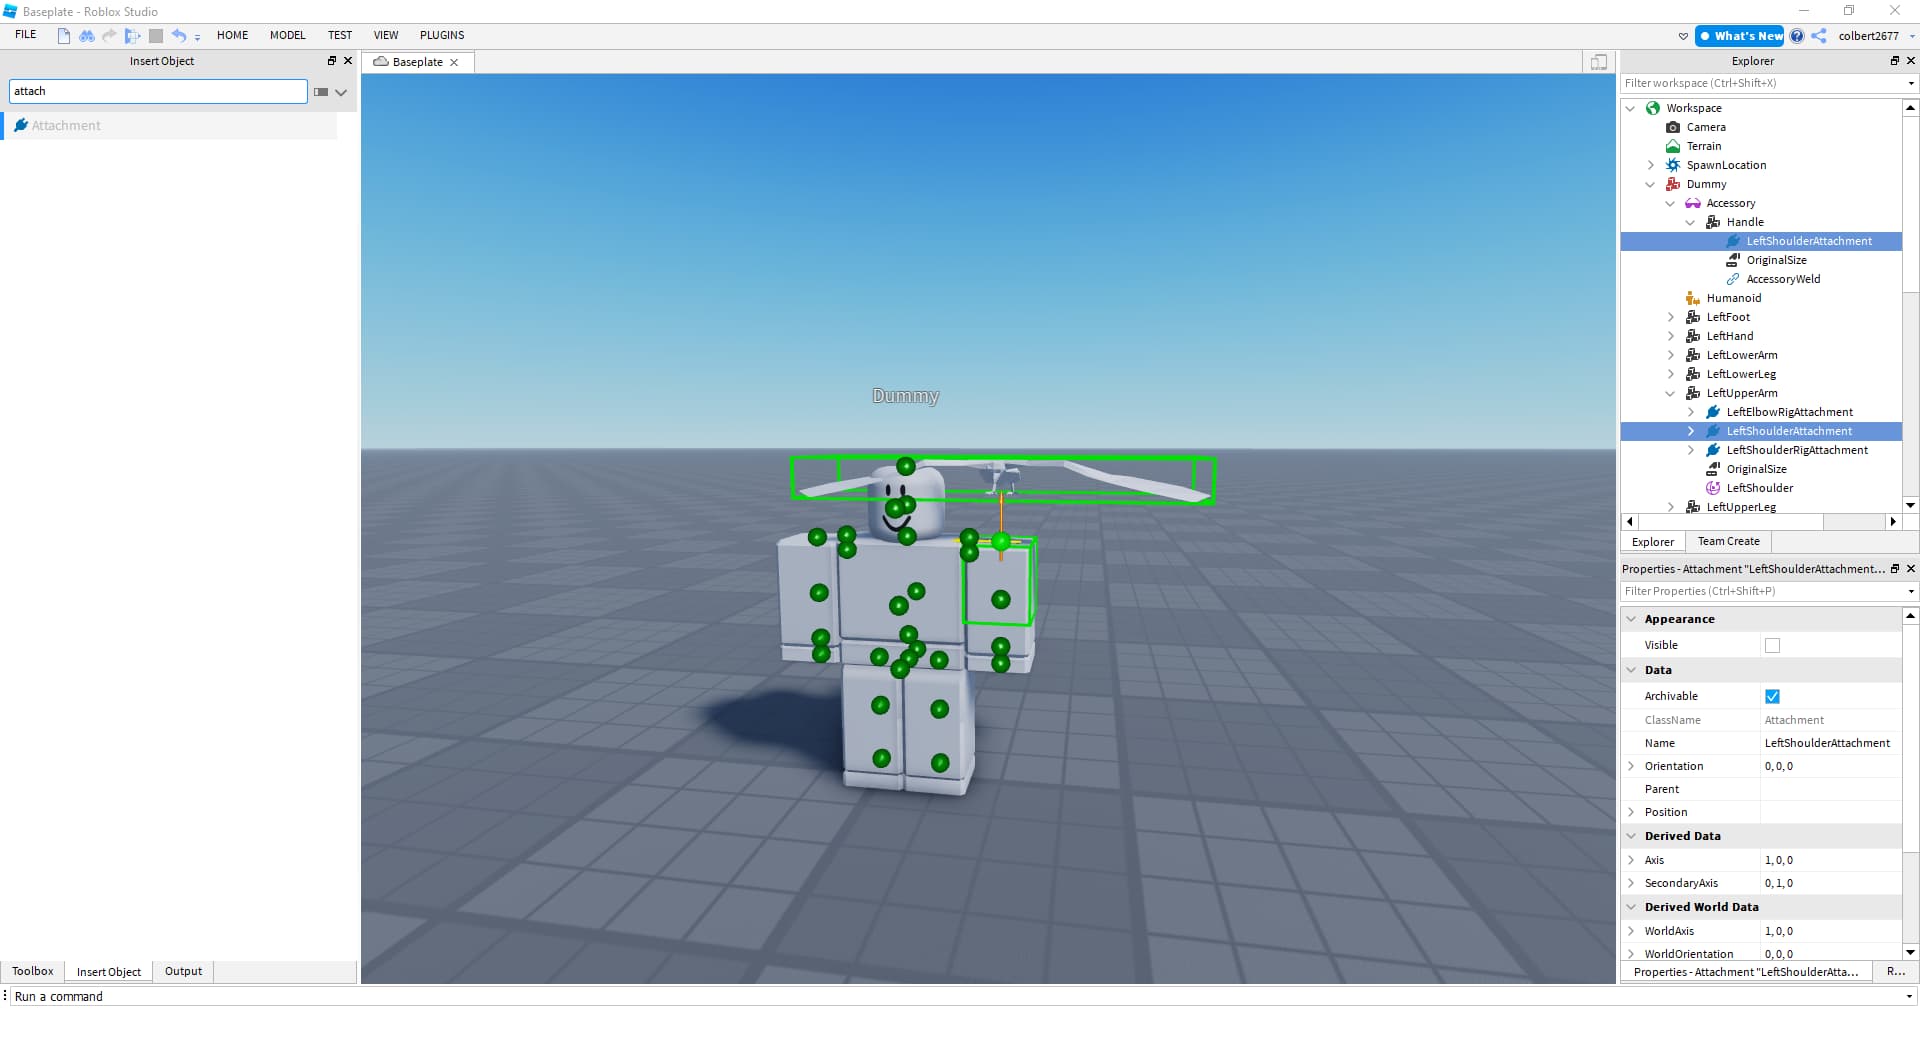Click the Properties scroll-down arrow

[x=1910, y=953]
